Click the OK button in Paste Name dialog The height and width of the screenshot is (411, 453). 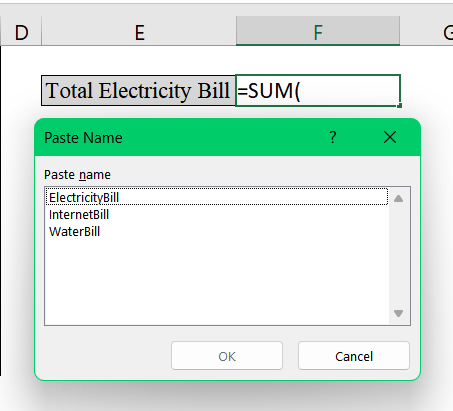227,356
